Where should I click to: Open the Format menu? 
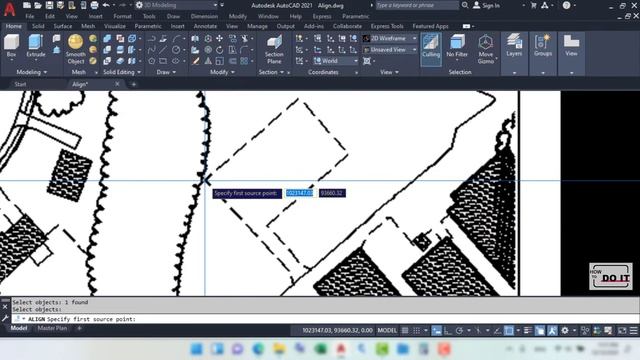click(122, 16)
